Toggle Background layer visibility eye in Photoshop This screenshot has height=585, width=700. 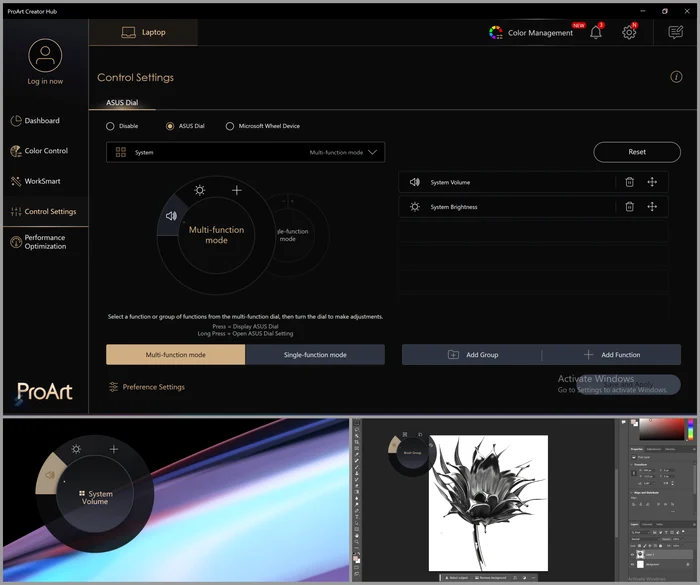click(x=632, y=564)
